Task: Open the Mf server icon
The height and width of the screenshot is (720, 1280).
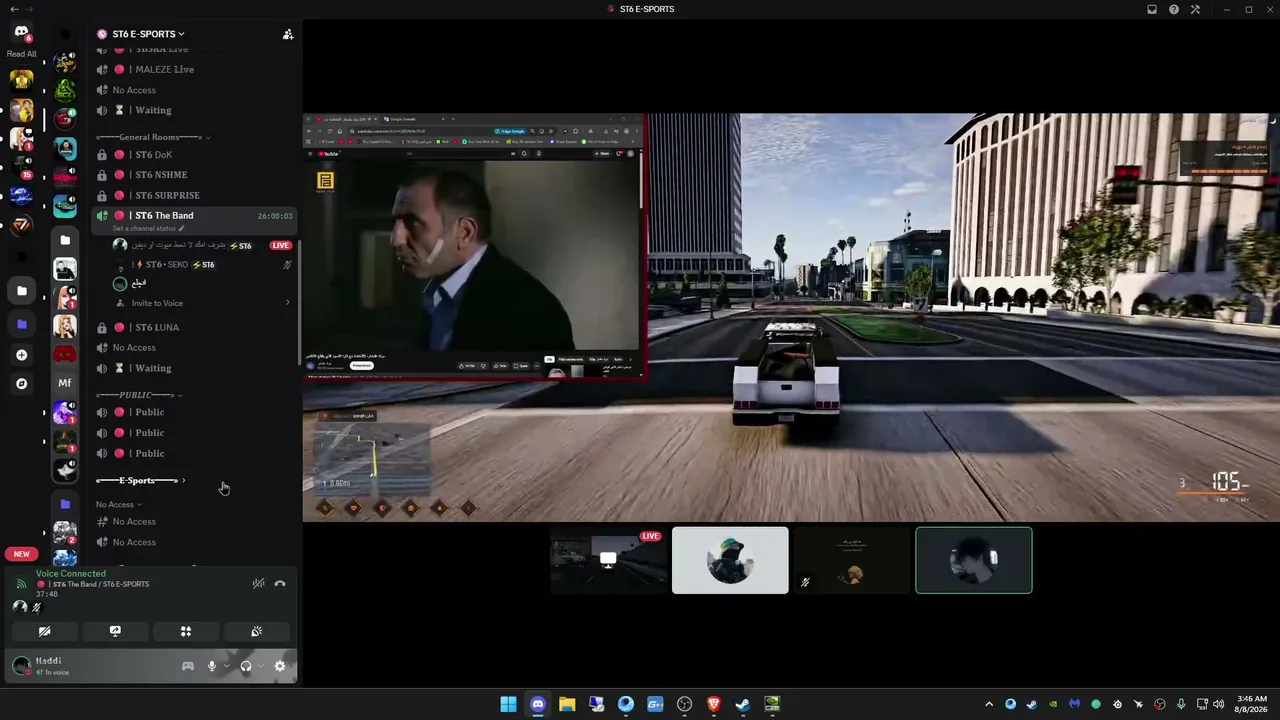Action: 65,383
